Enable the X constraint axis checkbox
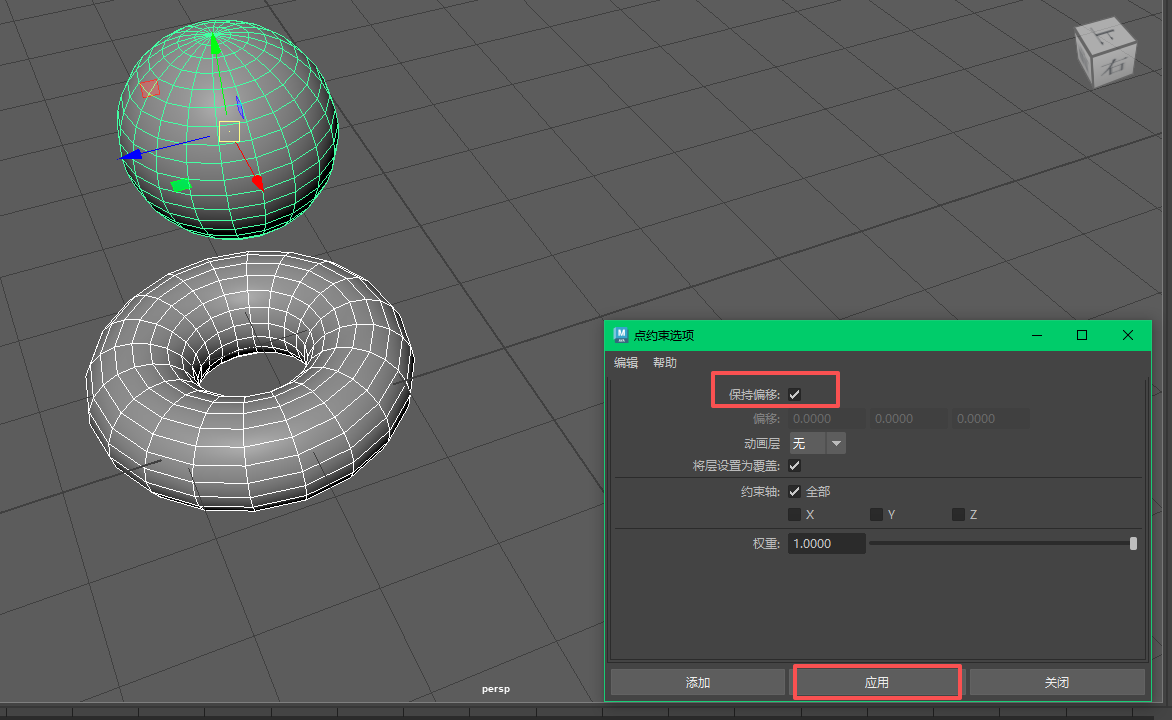 (x=795, y=514)
